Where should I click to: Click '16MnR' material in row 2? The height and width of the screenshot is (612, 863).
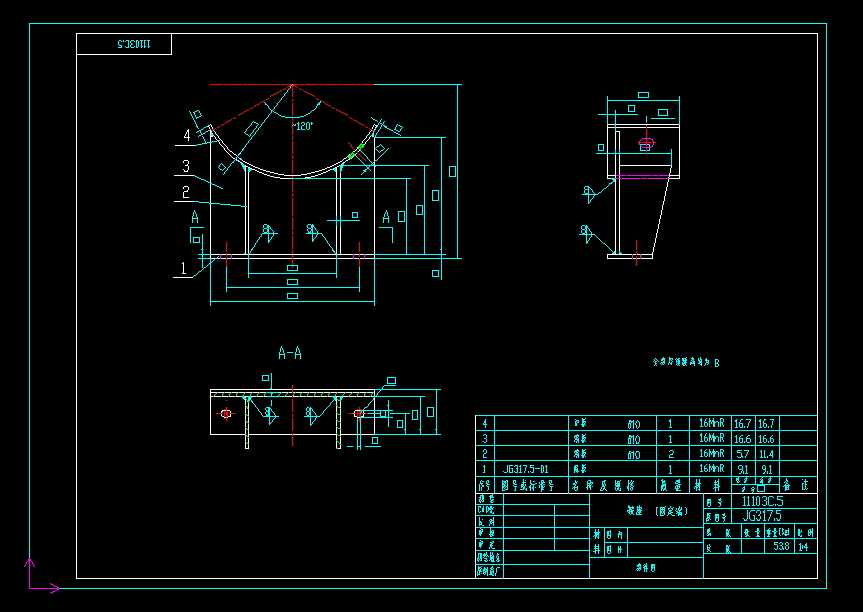point(712,453)
